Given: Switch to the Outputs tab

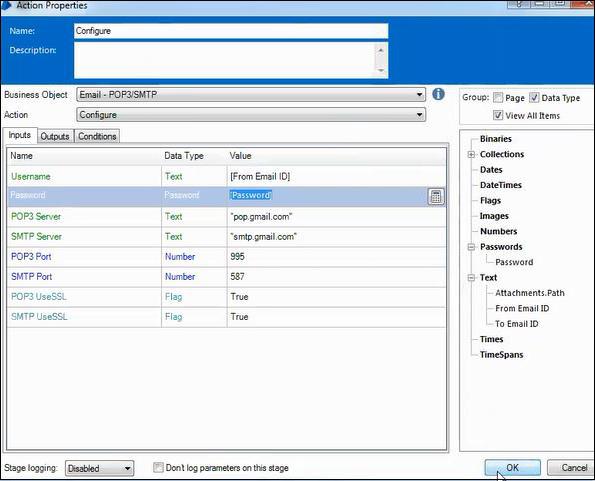Looking at the screenshot, I should click(55, 136).
